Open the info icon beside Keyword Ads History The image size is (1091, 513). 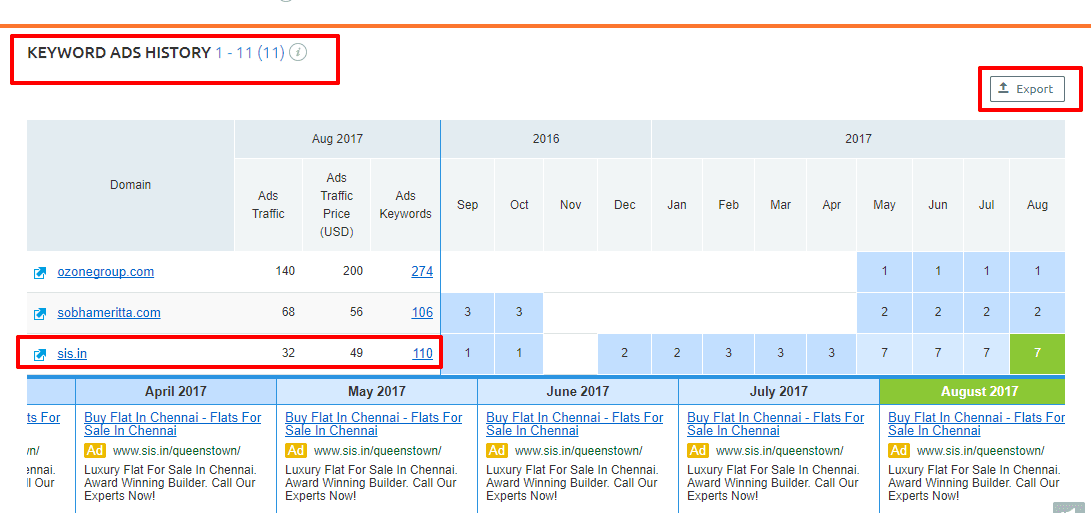pos(298,52)
